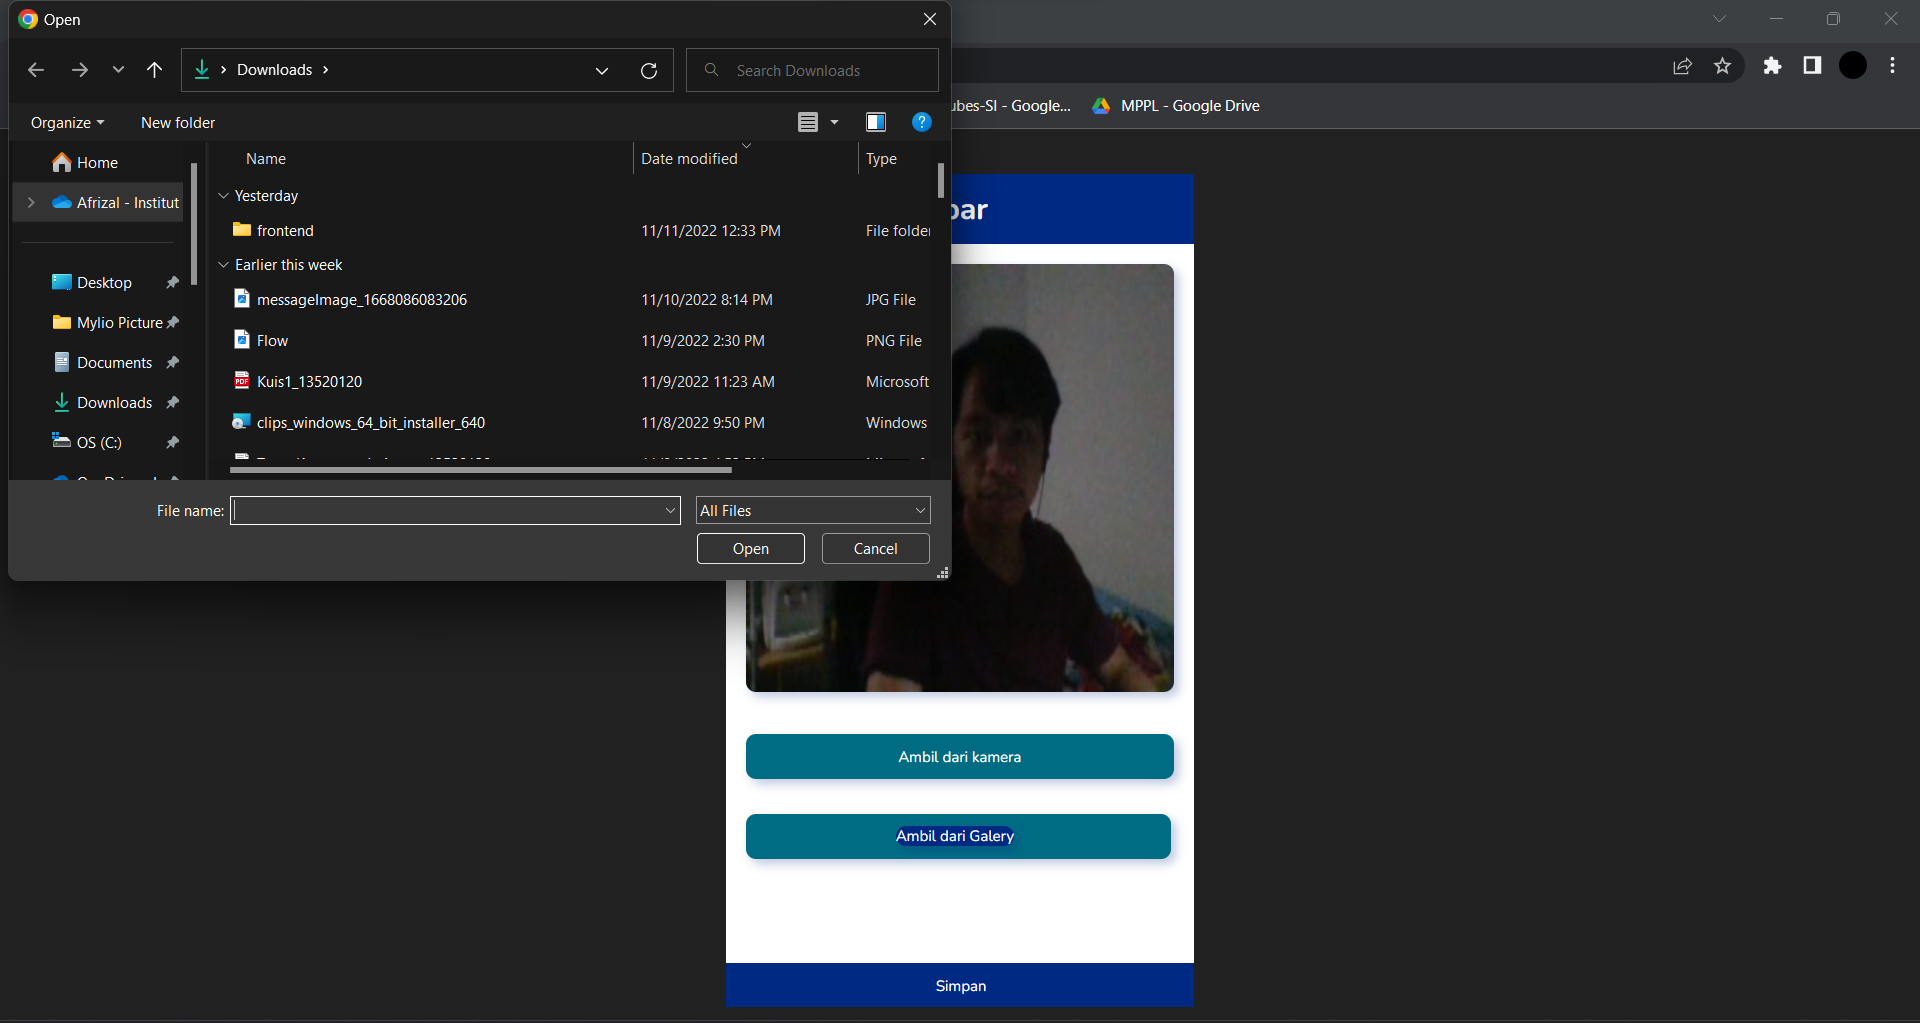Viewport: 1920px width, 1023px height.
Task: Open recent locations dropdown arrow
Action: pos(118,70)
